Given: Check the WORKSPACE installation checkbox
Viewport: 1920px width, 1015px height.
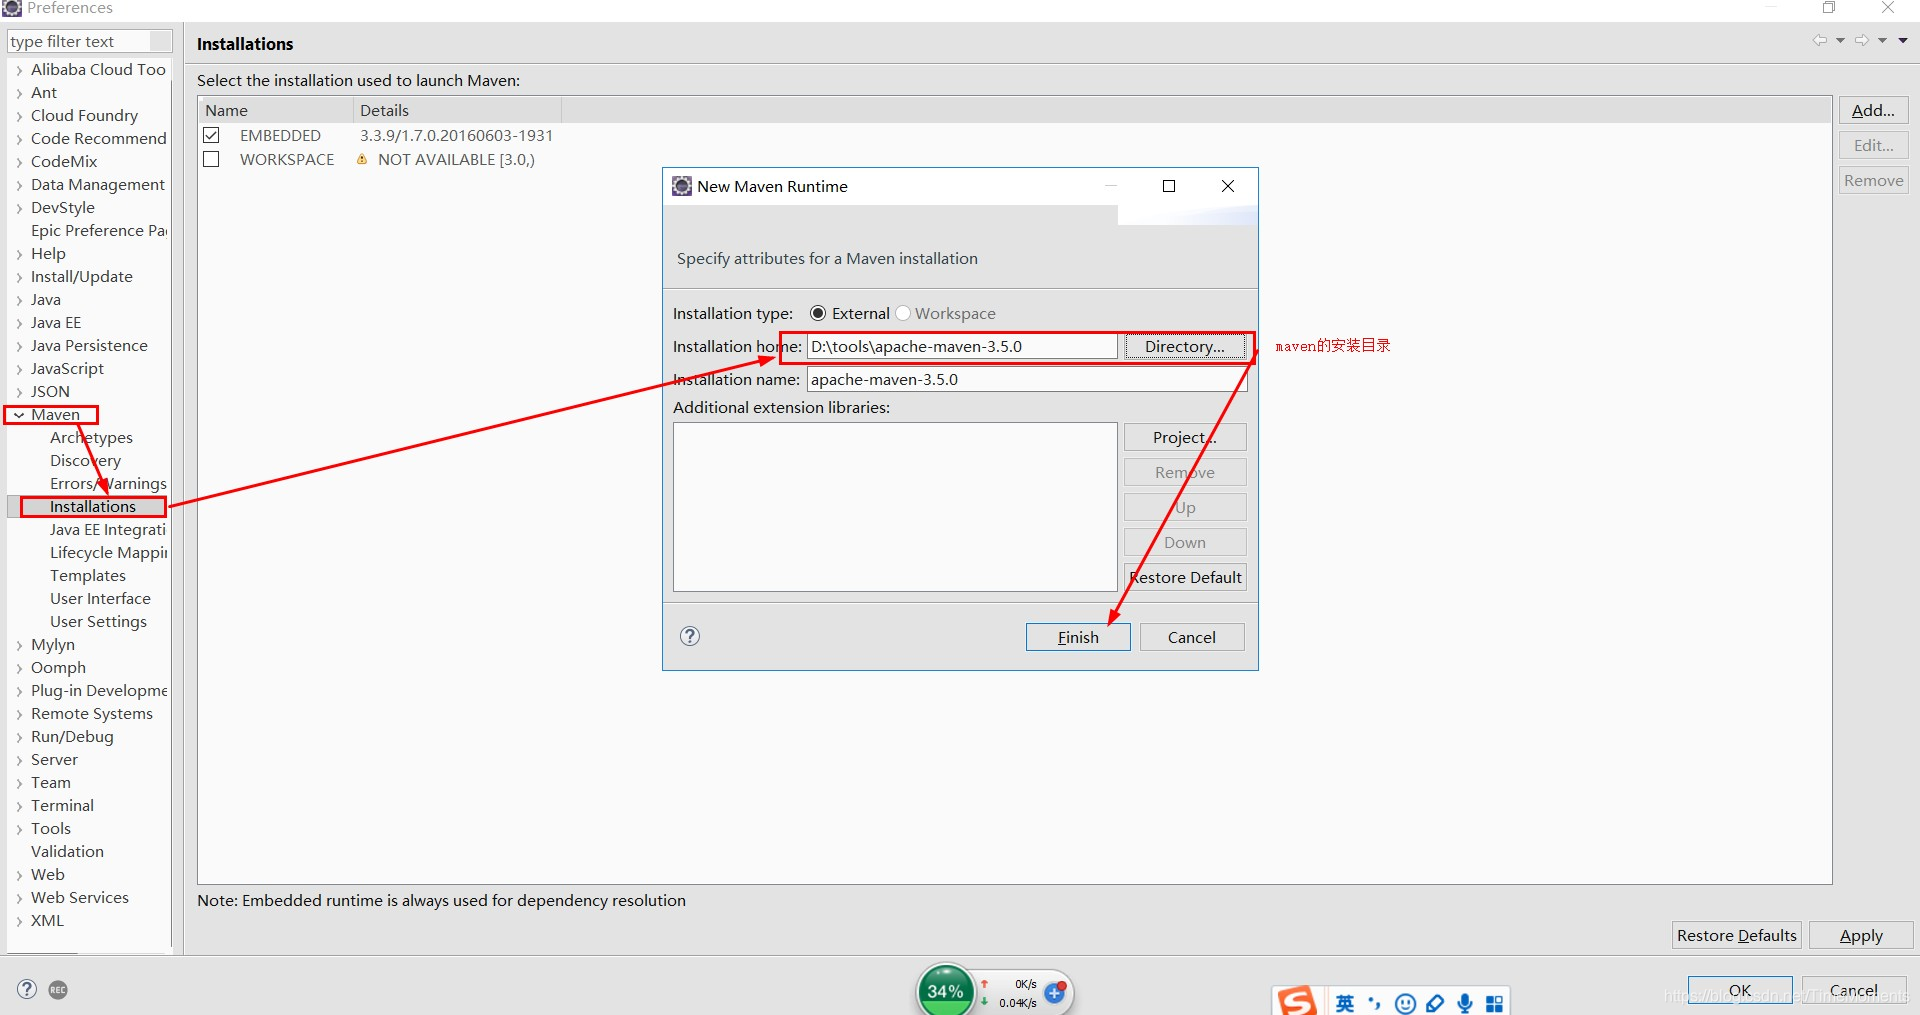Looking at the screenshot, I should [x=211, y=159].
